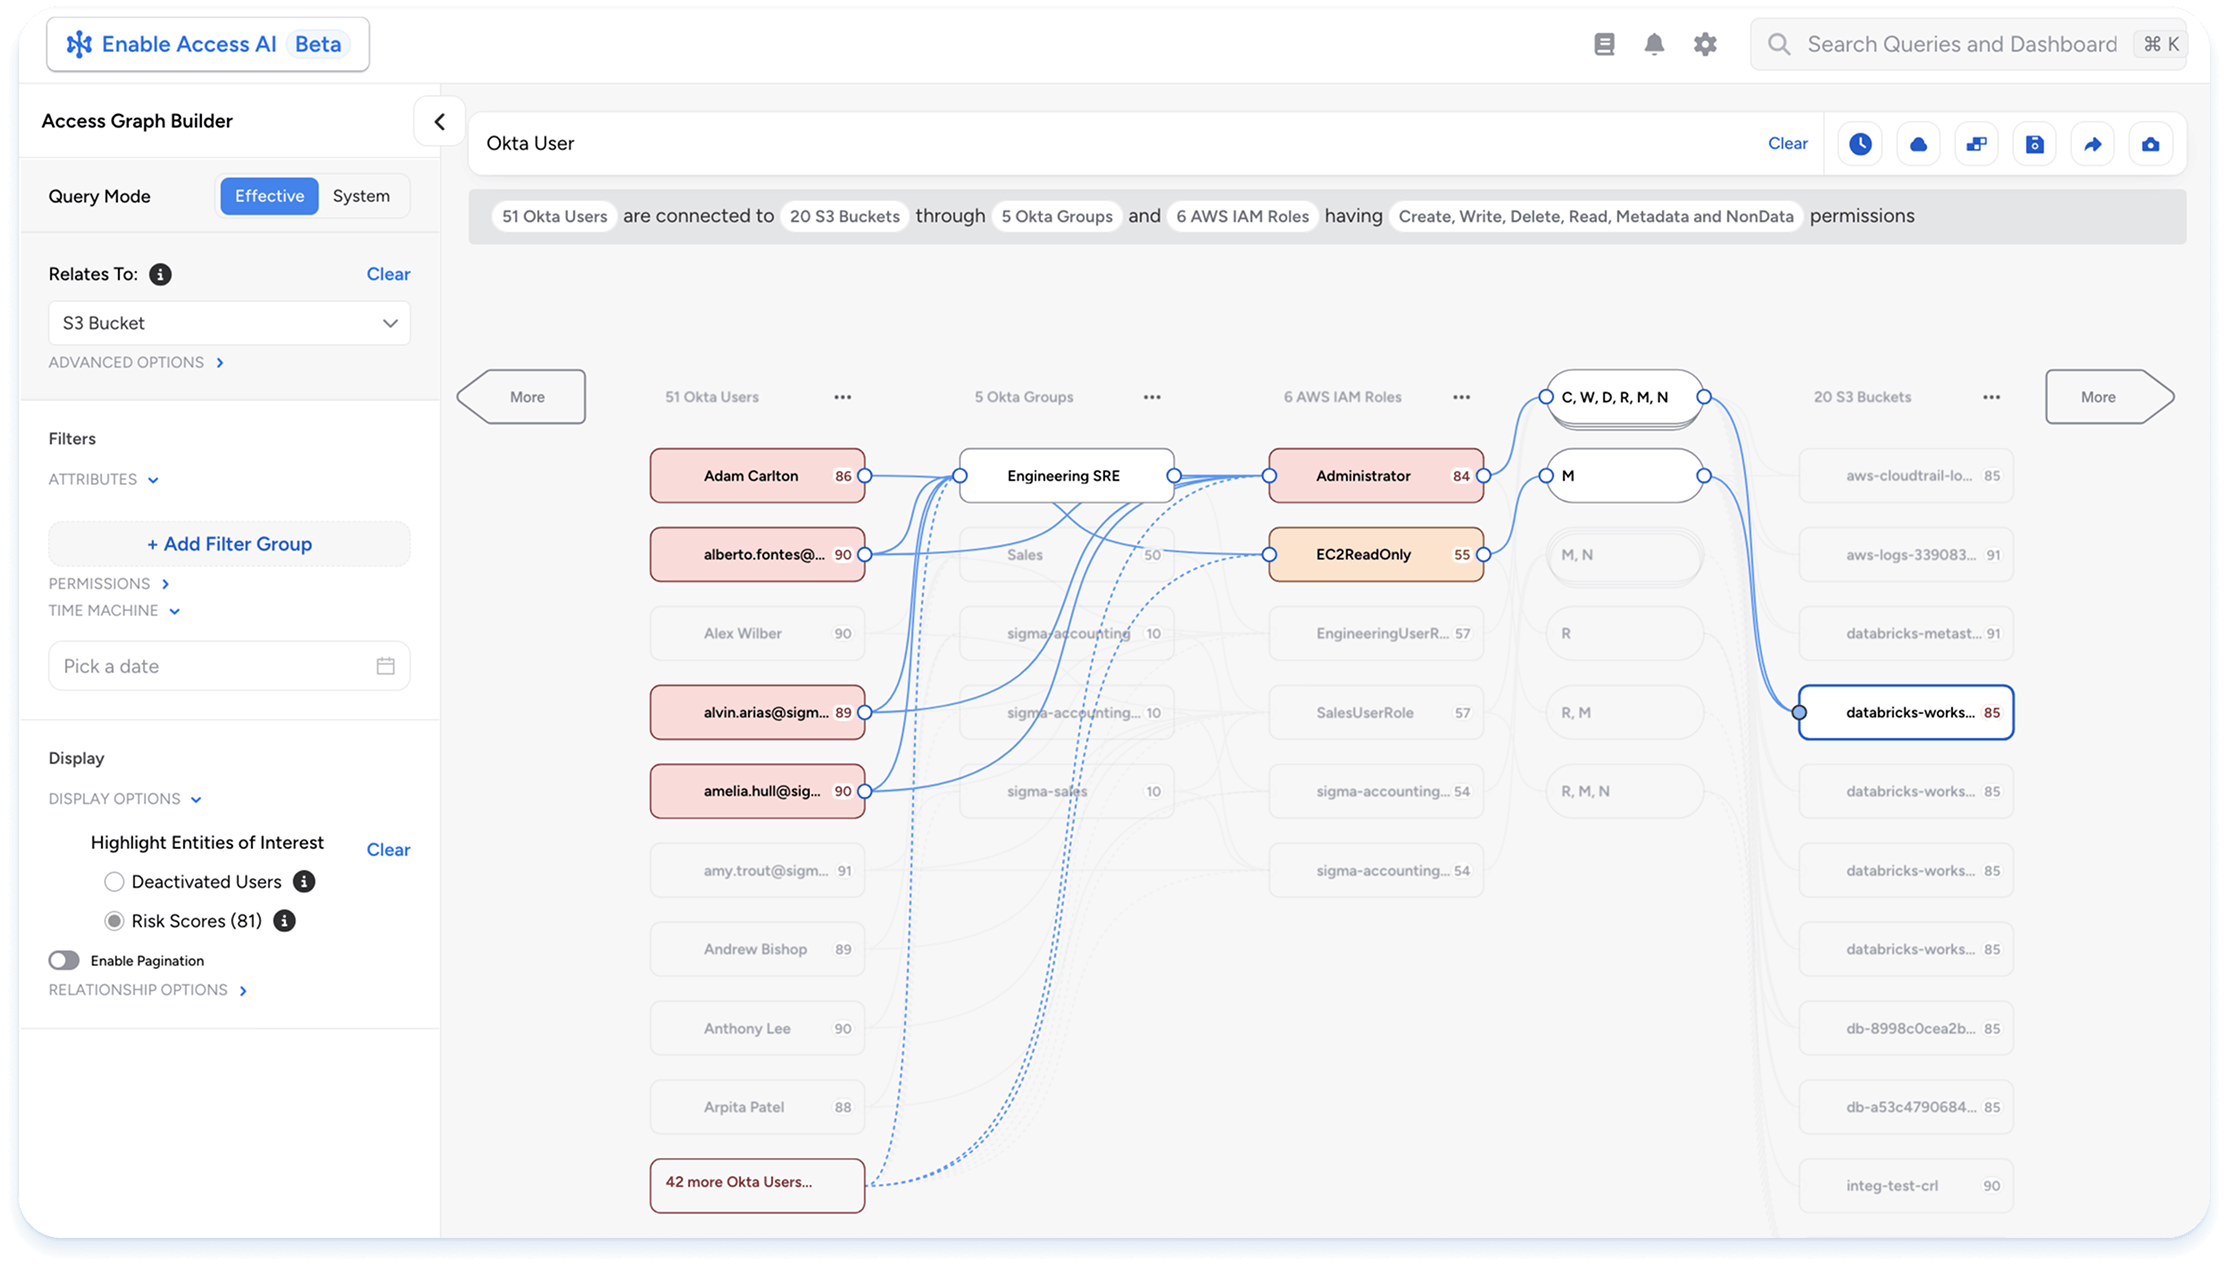Image resolution: width=2228 pixels, height=1268 pixels.
Task: Switch Query Mode to System
Action: click(x=361, y=196)
